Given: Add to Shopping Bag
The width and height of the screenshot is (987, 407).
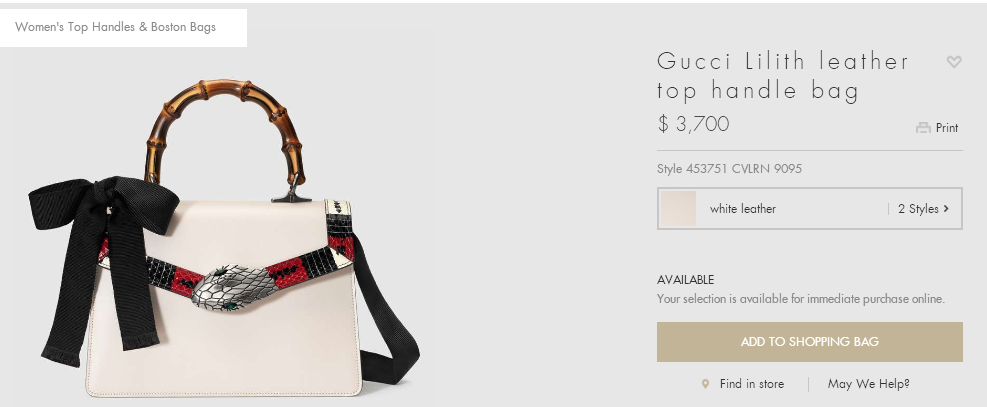Looking at the screenshot, I should click(809, 342).
